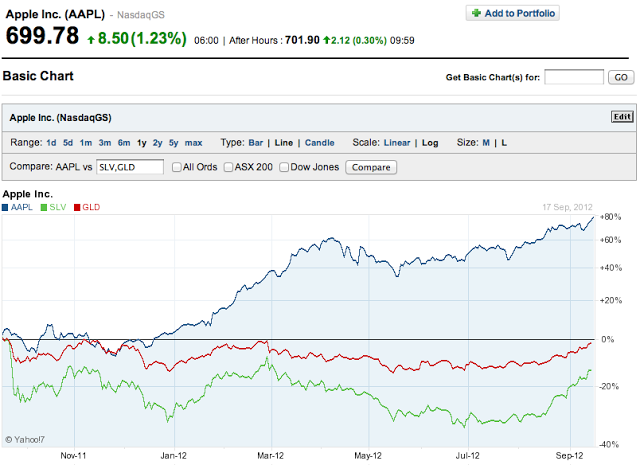This screenshot has height=465, width=640.
Task: Switch chart type to Bar
Action: pos(256,143)
